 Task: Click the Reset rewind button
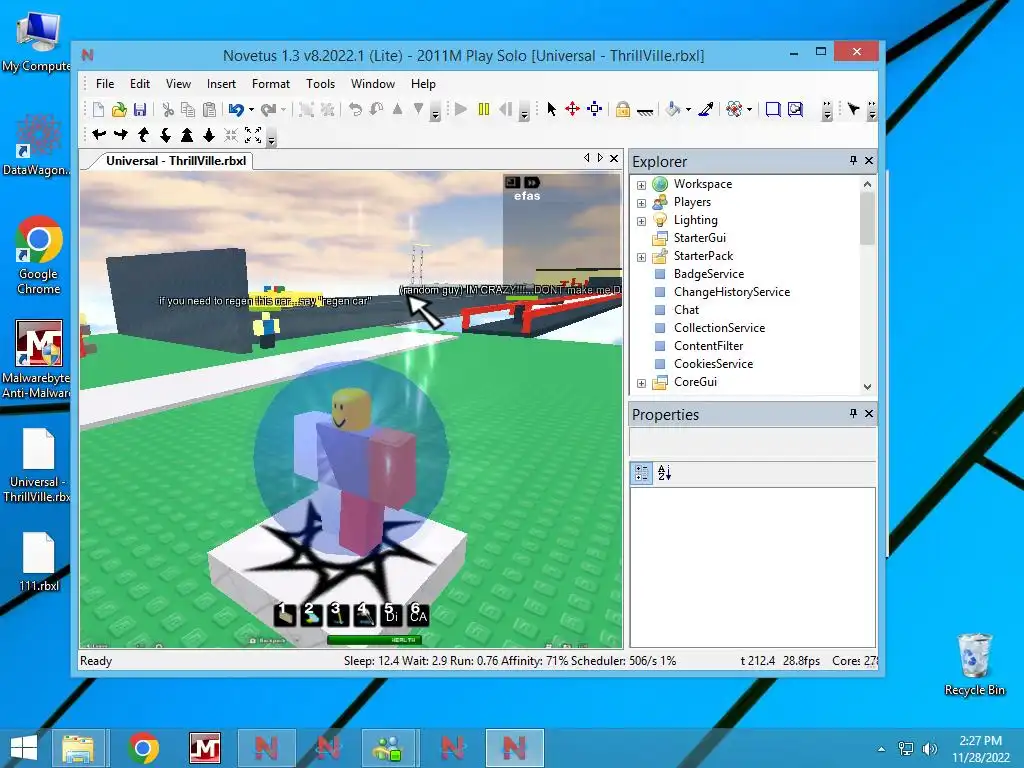tap(505, 109)
